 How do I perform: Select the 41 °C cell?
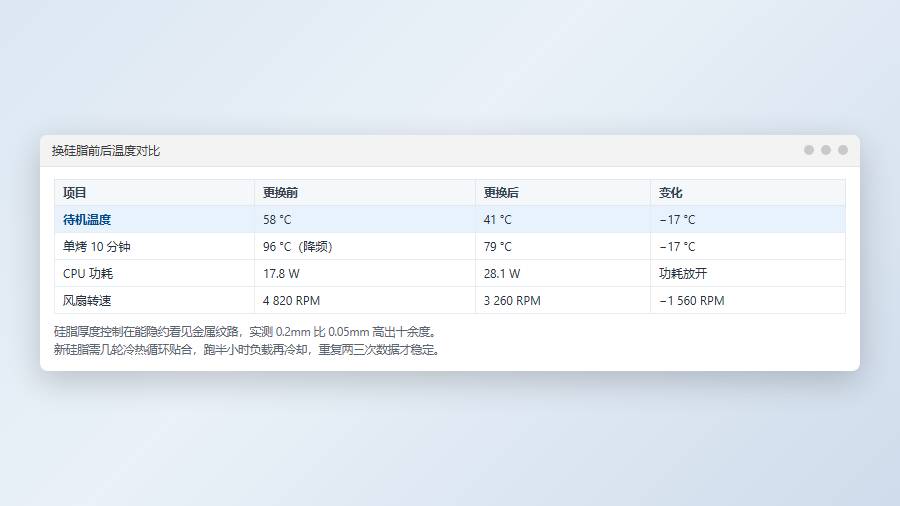(562, 220)
